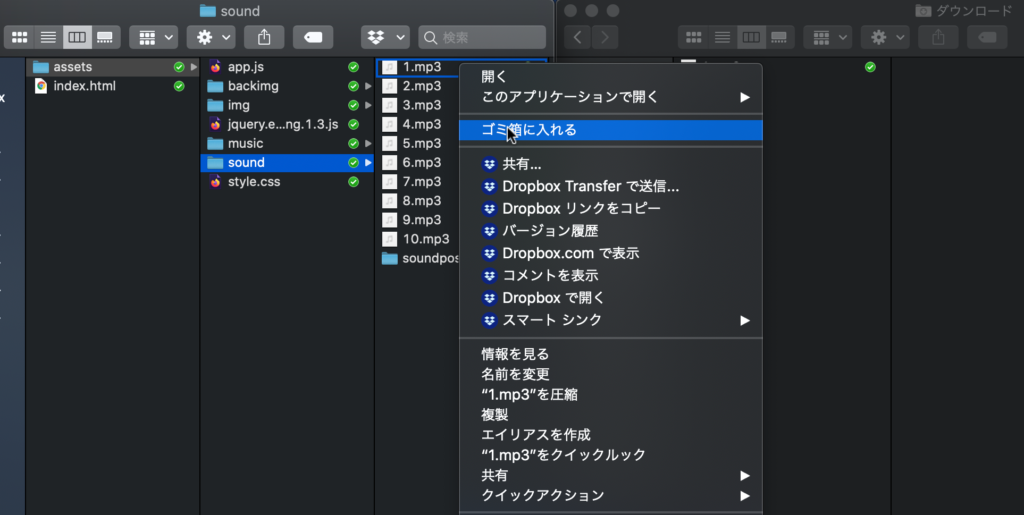Choose ゴミ箱に入れる from context menu

point(528,130)
